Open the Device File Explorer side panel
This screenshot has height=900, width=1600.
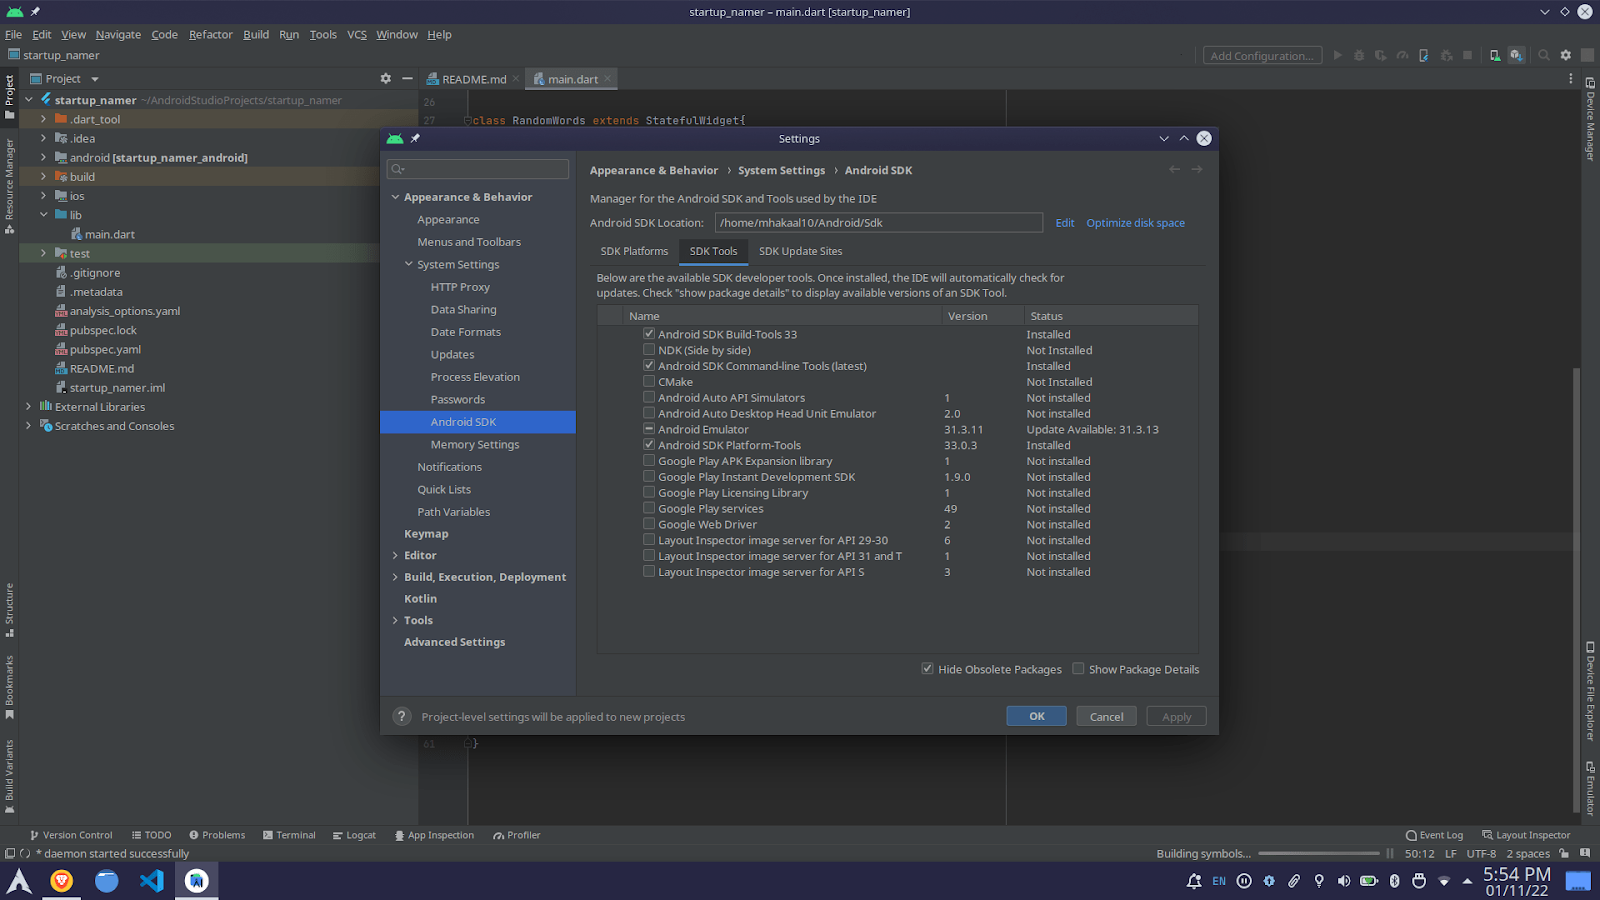pyautogui.click(x=1590, y=691)
